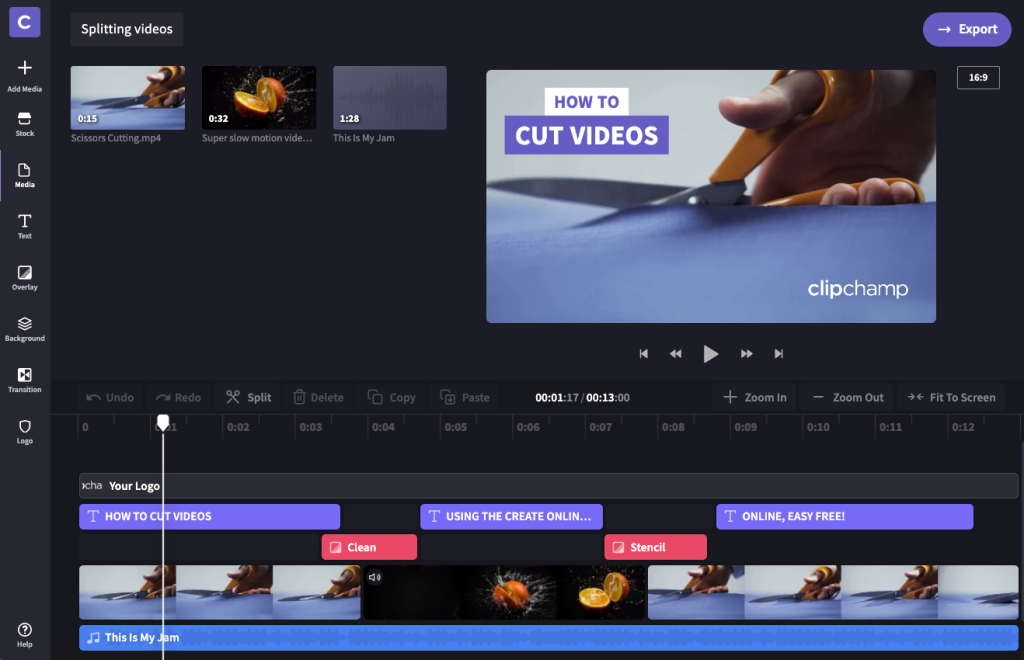The image size is (1024, 660).
Task: Skip to the end of the video
Action: 778,353
